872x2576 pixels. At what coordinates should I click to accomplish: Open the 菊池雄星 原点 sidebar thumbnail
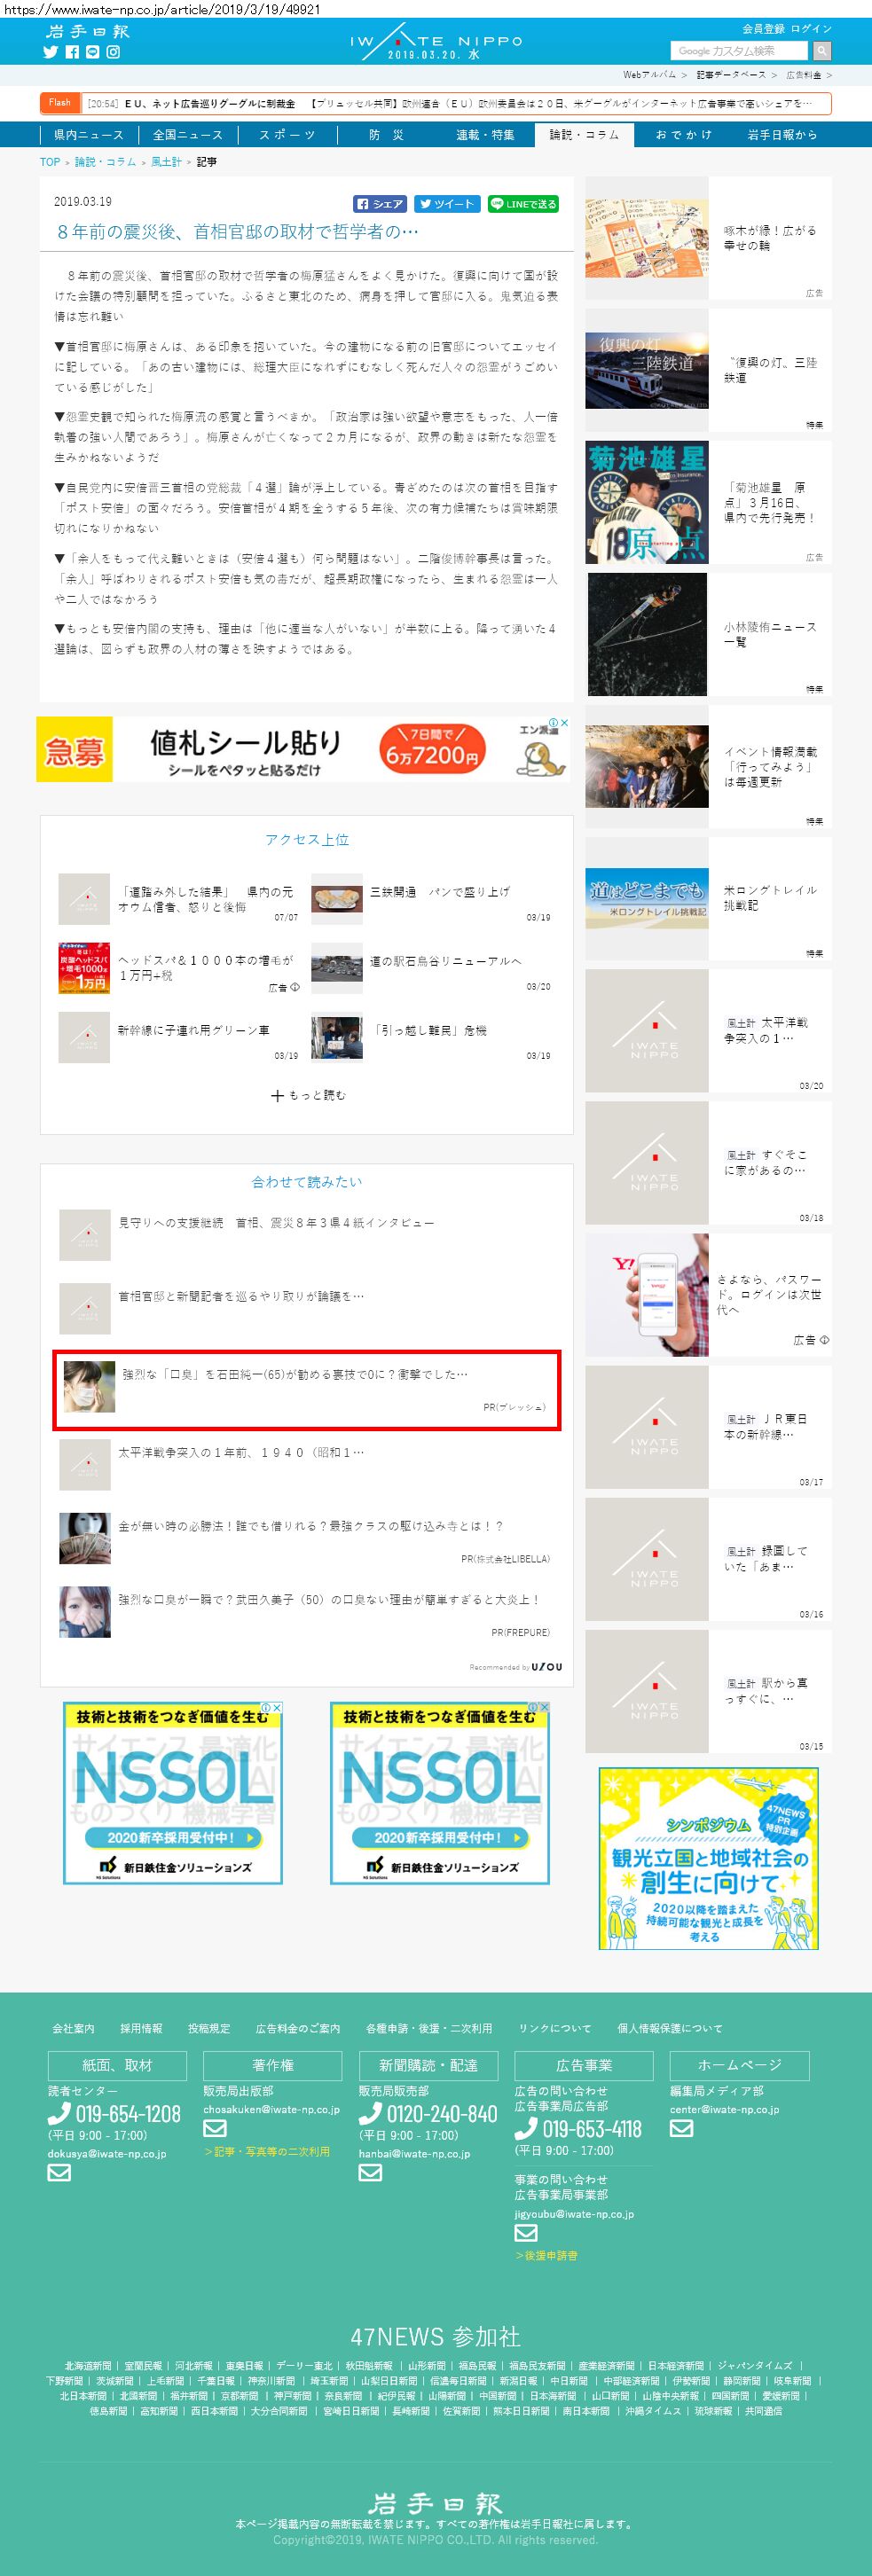647,502
